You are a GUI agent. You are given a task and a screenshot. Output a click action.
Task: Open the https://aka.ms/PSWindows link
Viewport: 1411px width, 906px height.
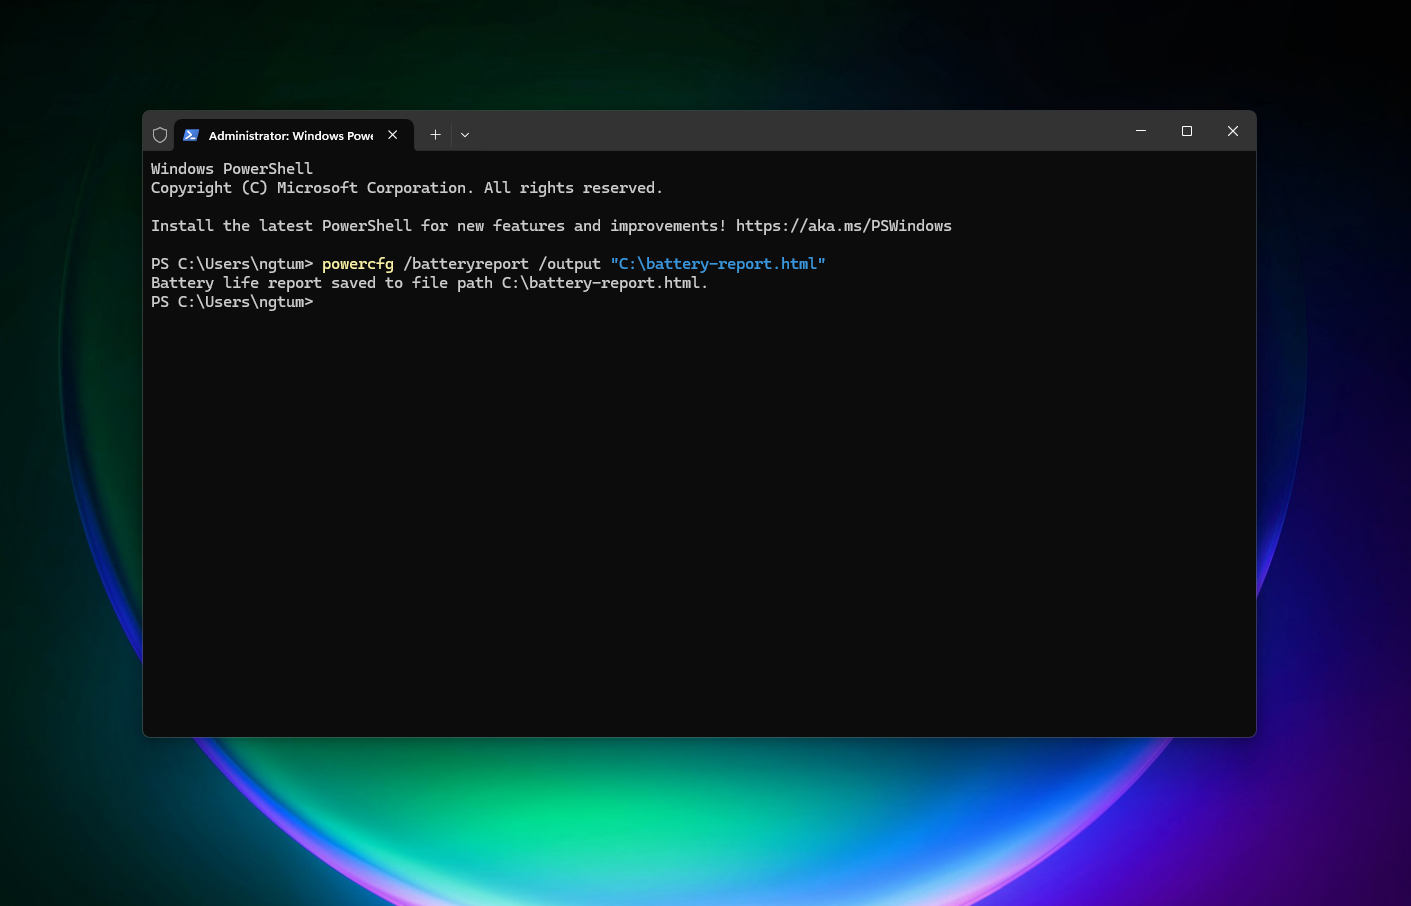coord(844,226)
